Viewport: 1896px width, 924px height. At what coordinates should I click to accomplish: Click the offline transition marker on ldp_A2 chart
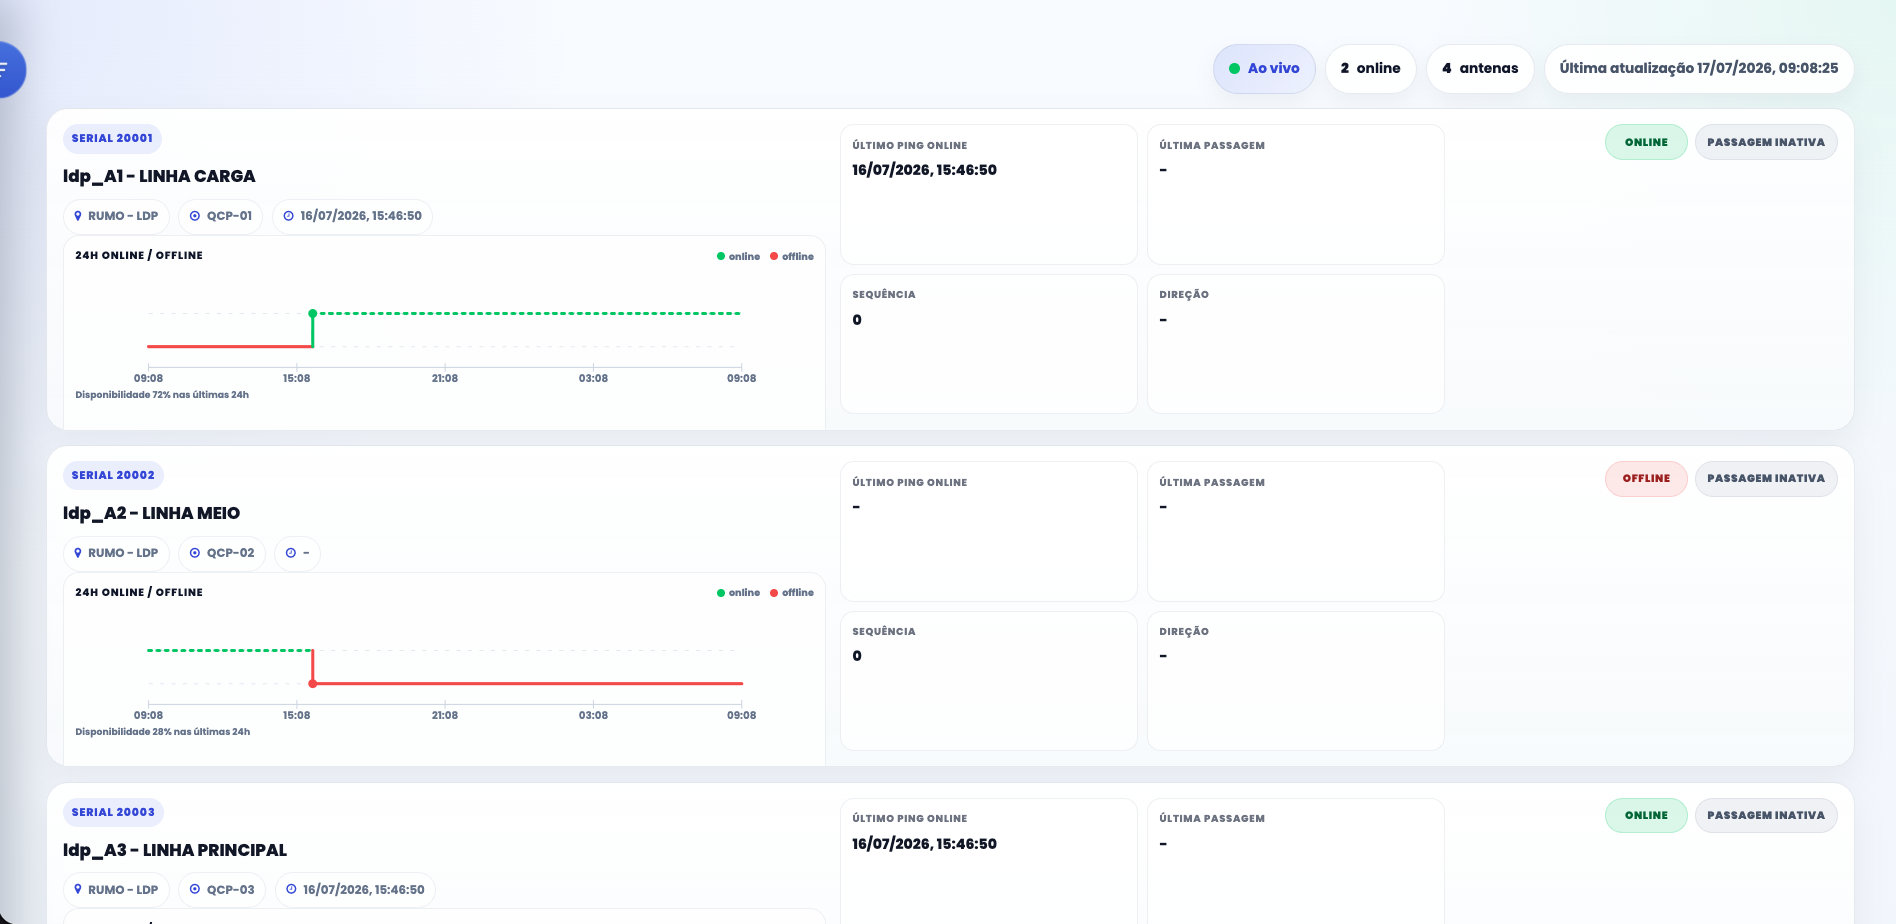pos(313,684)
